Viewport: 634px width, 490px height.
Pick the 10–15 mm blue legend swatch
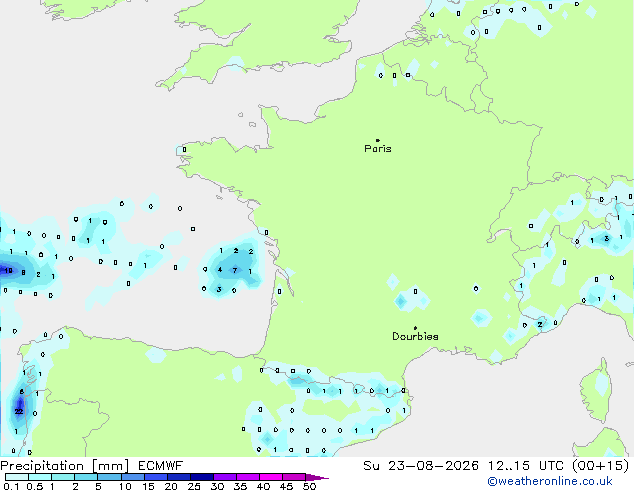tap(133, 477)
